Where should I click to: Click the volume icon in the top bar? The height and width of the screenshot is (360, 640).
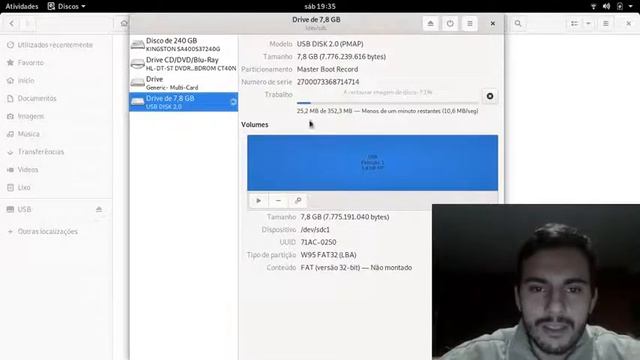click(x=607, y=6)
